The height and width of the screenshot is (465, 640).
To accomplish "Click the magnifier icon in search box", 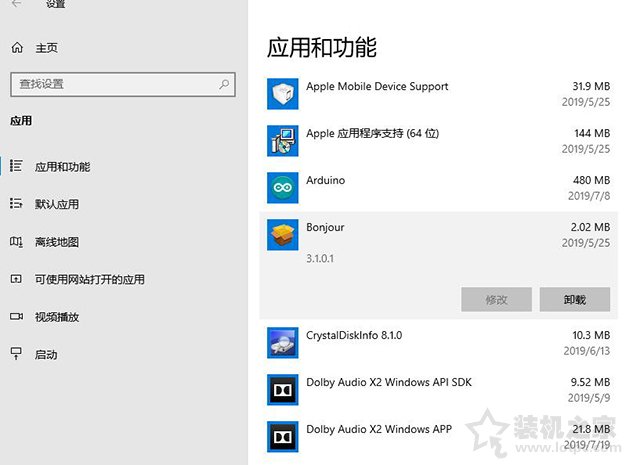I will coord(224,85).
